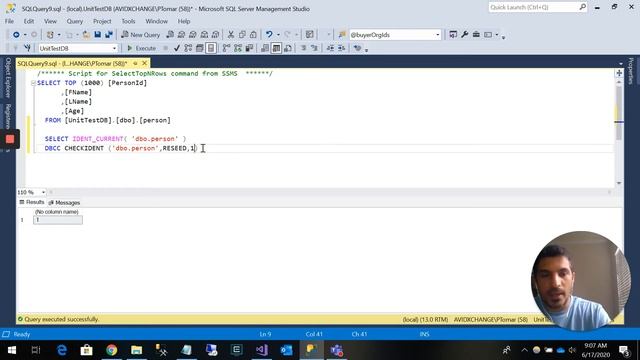The width and height of the screenshot is (640, 360).
Task: Display the Estimated Execution Plan
Action: 188,48
